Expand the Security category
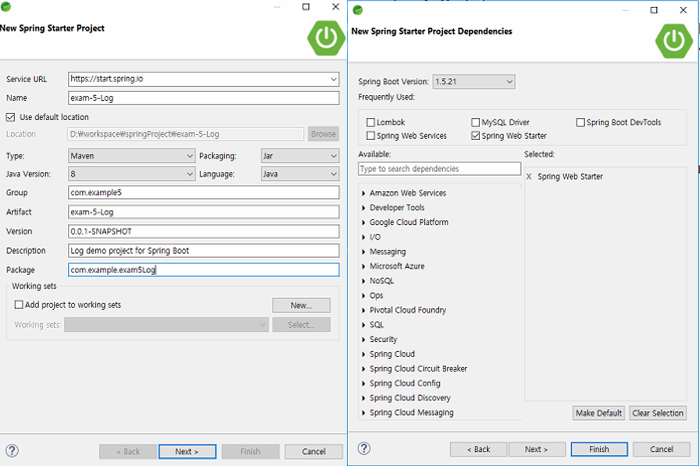 pos(363,339)
